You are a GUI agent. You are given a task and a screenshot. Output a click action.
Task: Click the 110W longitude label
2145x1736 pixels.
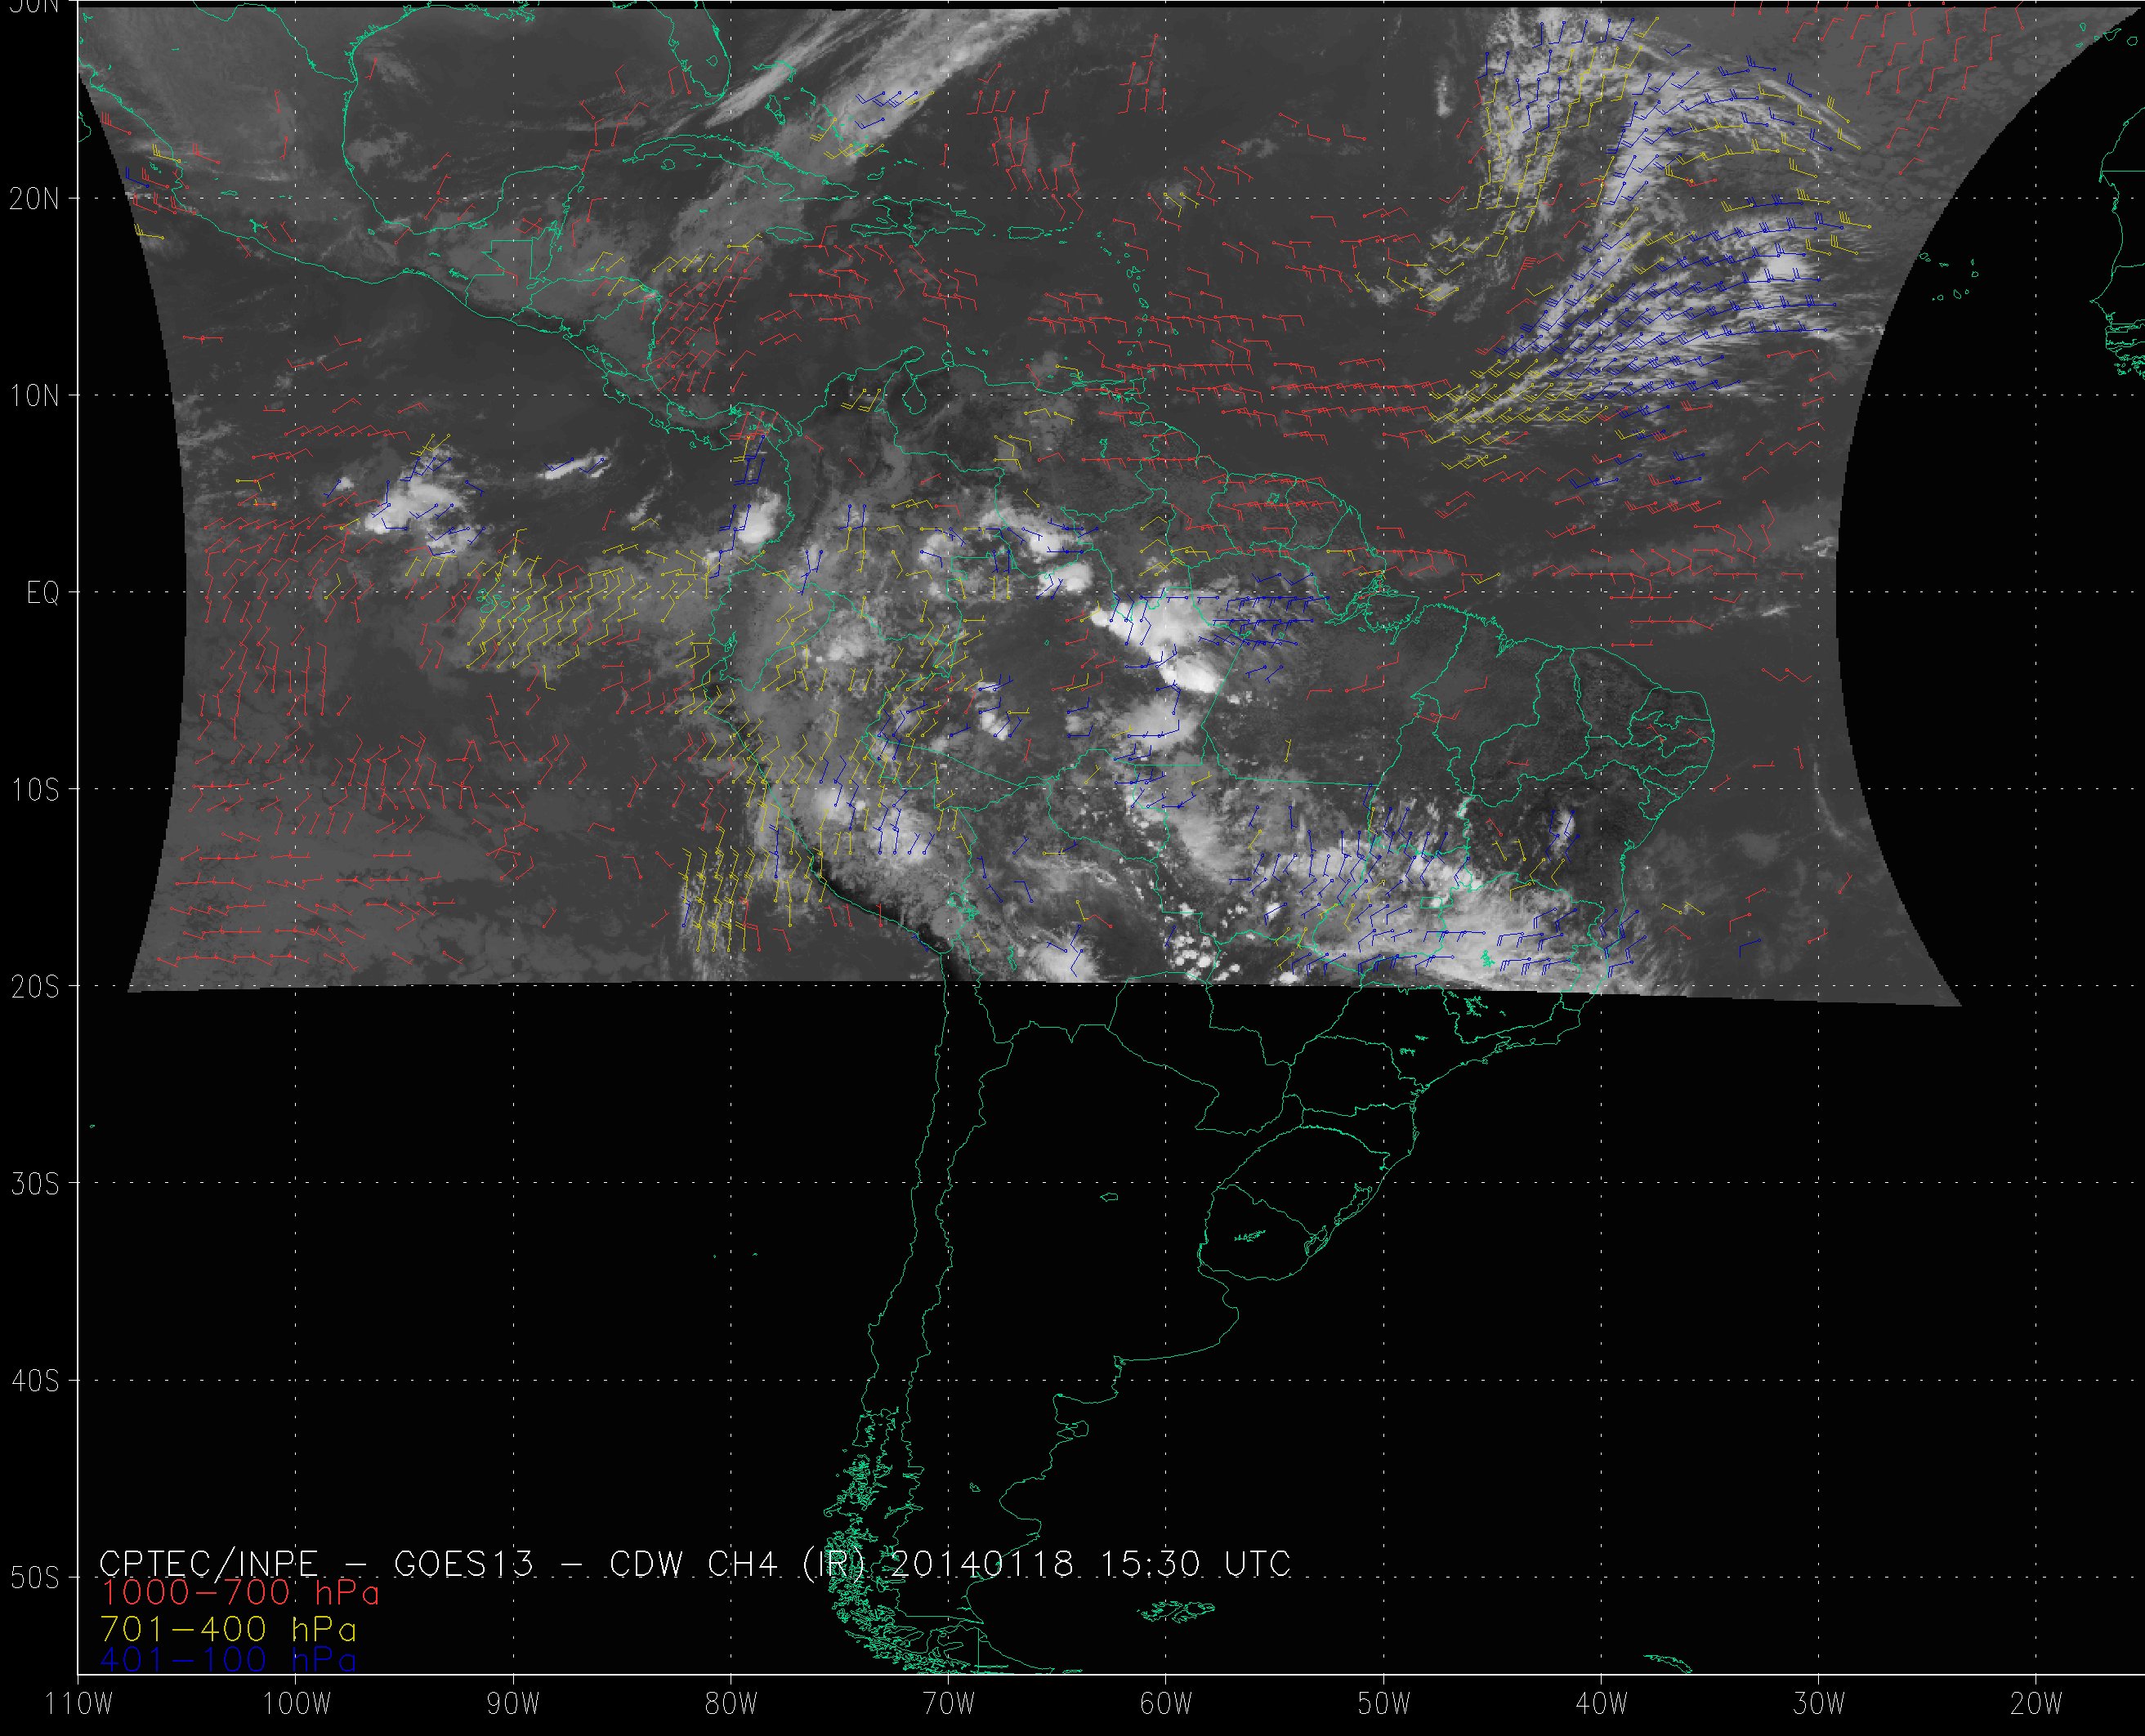click(x=80, y=1703)
